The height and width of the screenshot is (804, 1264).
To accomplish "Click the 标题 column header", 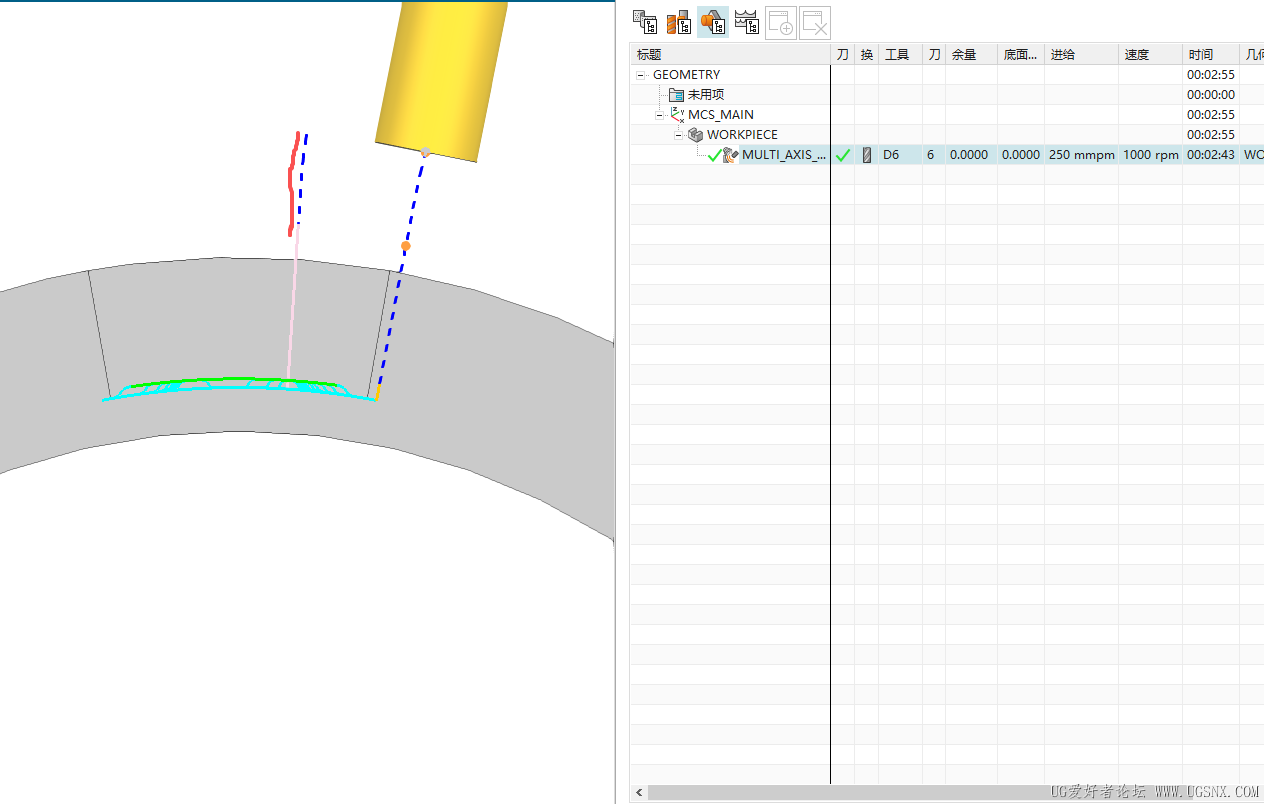I will [x=731, y=55].
